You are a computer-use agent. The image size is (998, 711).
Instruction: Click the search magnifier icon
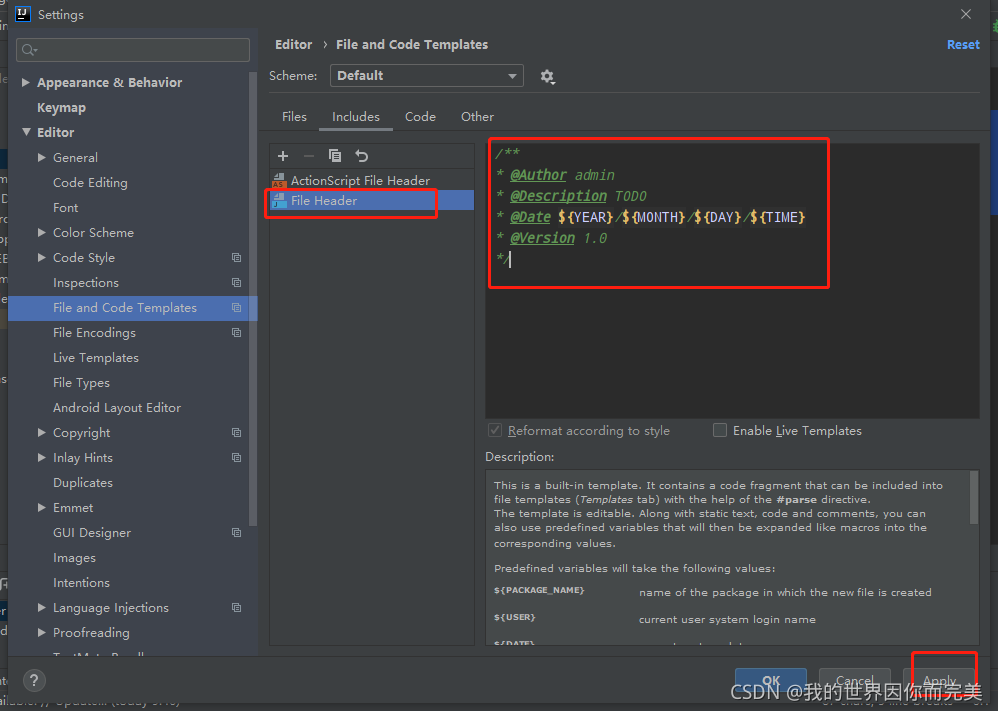(x=29, y=50)
